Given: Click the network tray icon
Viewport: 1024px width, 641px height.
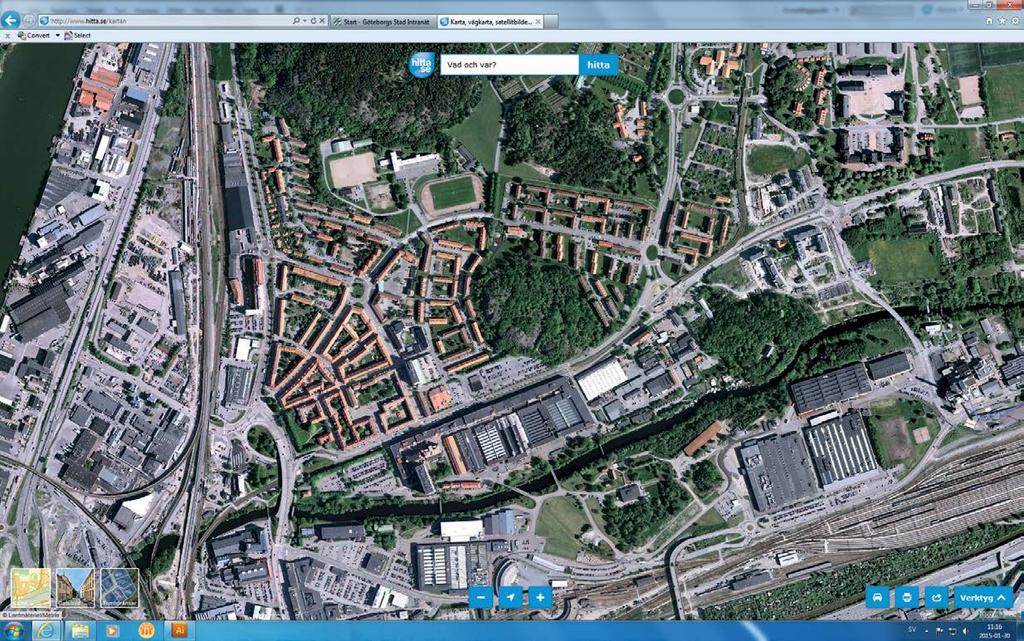Looking at the screenshot, I should (953, 631).
